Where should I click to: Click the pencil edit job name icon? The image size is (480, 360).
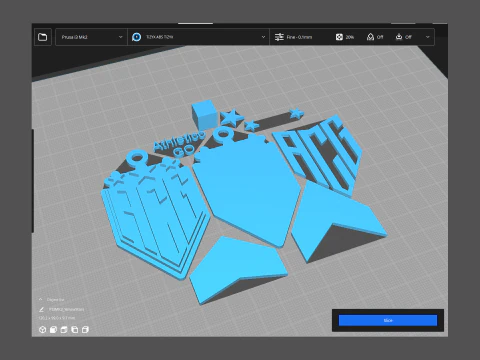tap(41, 309)
